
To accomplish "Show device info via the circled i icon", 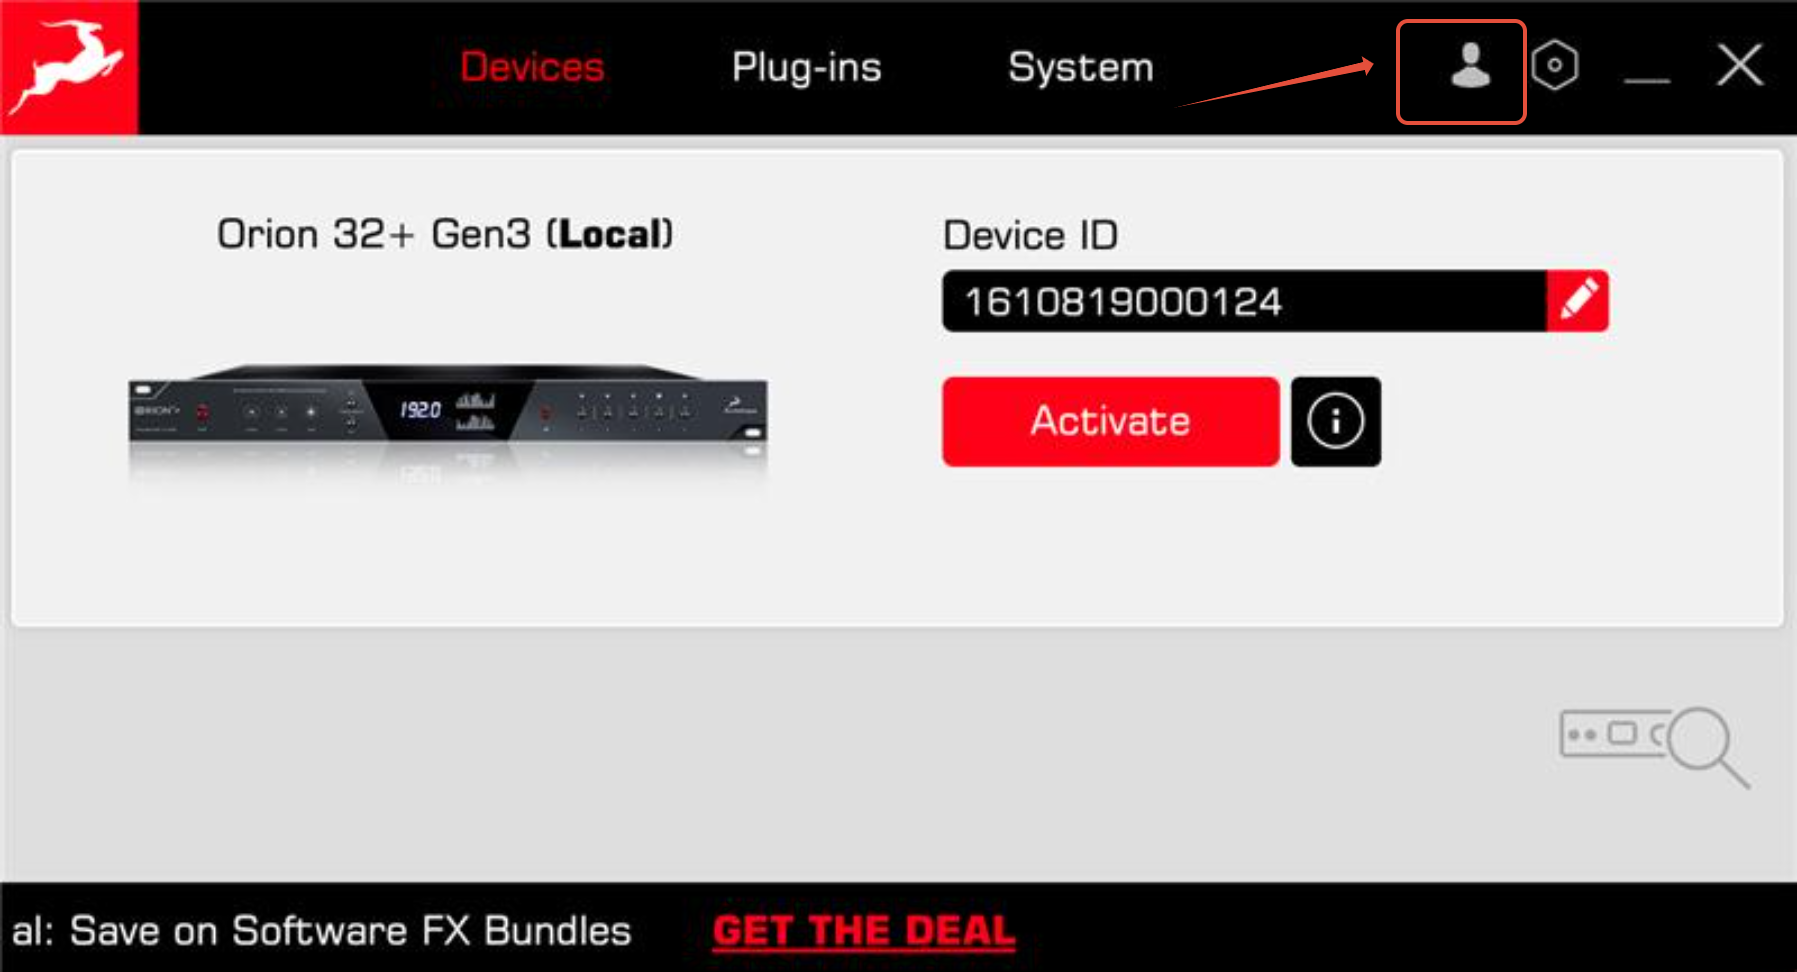I will 1335,421.
